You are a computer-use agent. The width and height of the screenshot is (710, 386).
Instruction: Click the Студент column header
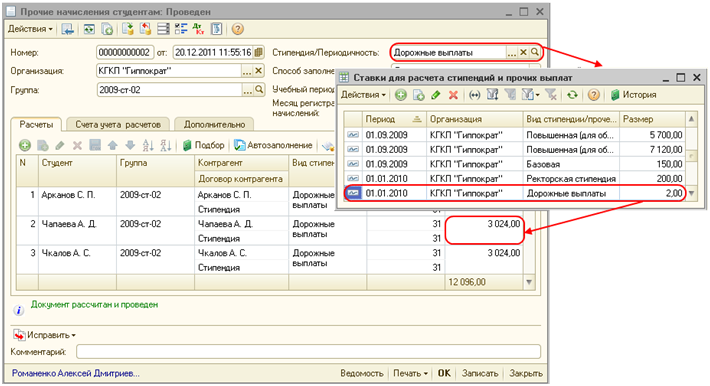click(x=77, y=171)
